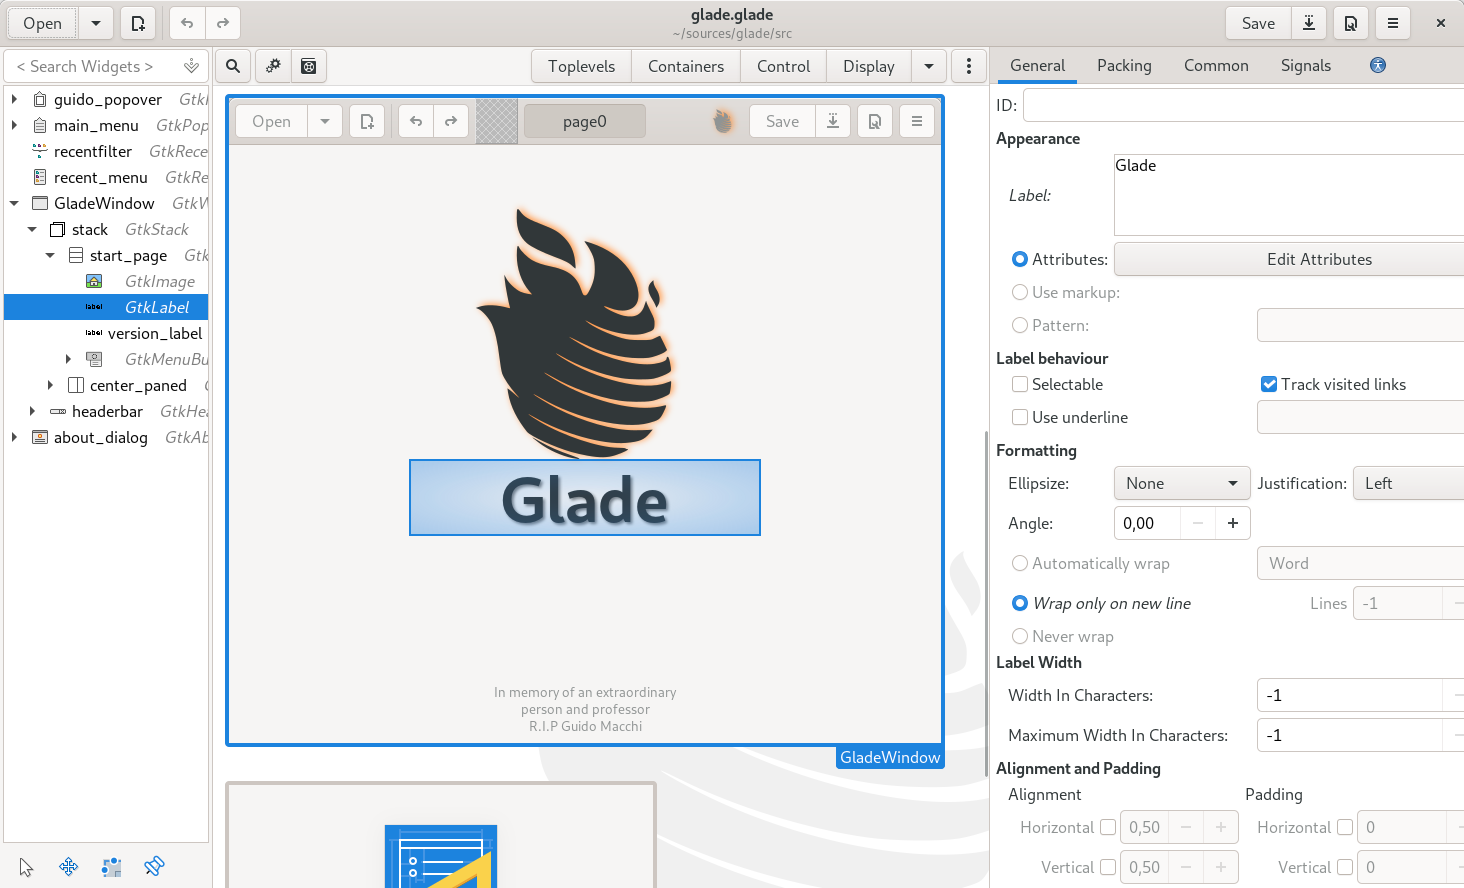Click the new project icon in the main header
This screenshot has width=1464, height=888.
tap(138, 23)
